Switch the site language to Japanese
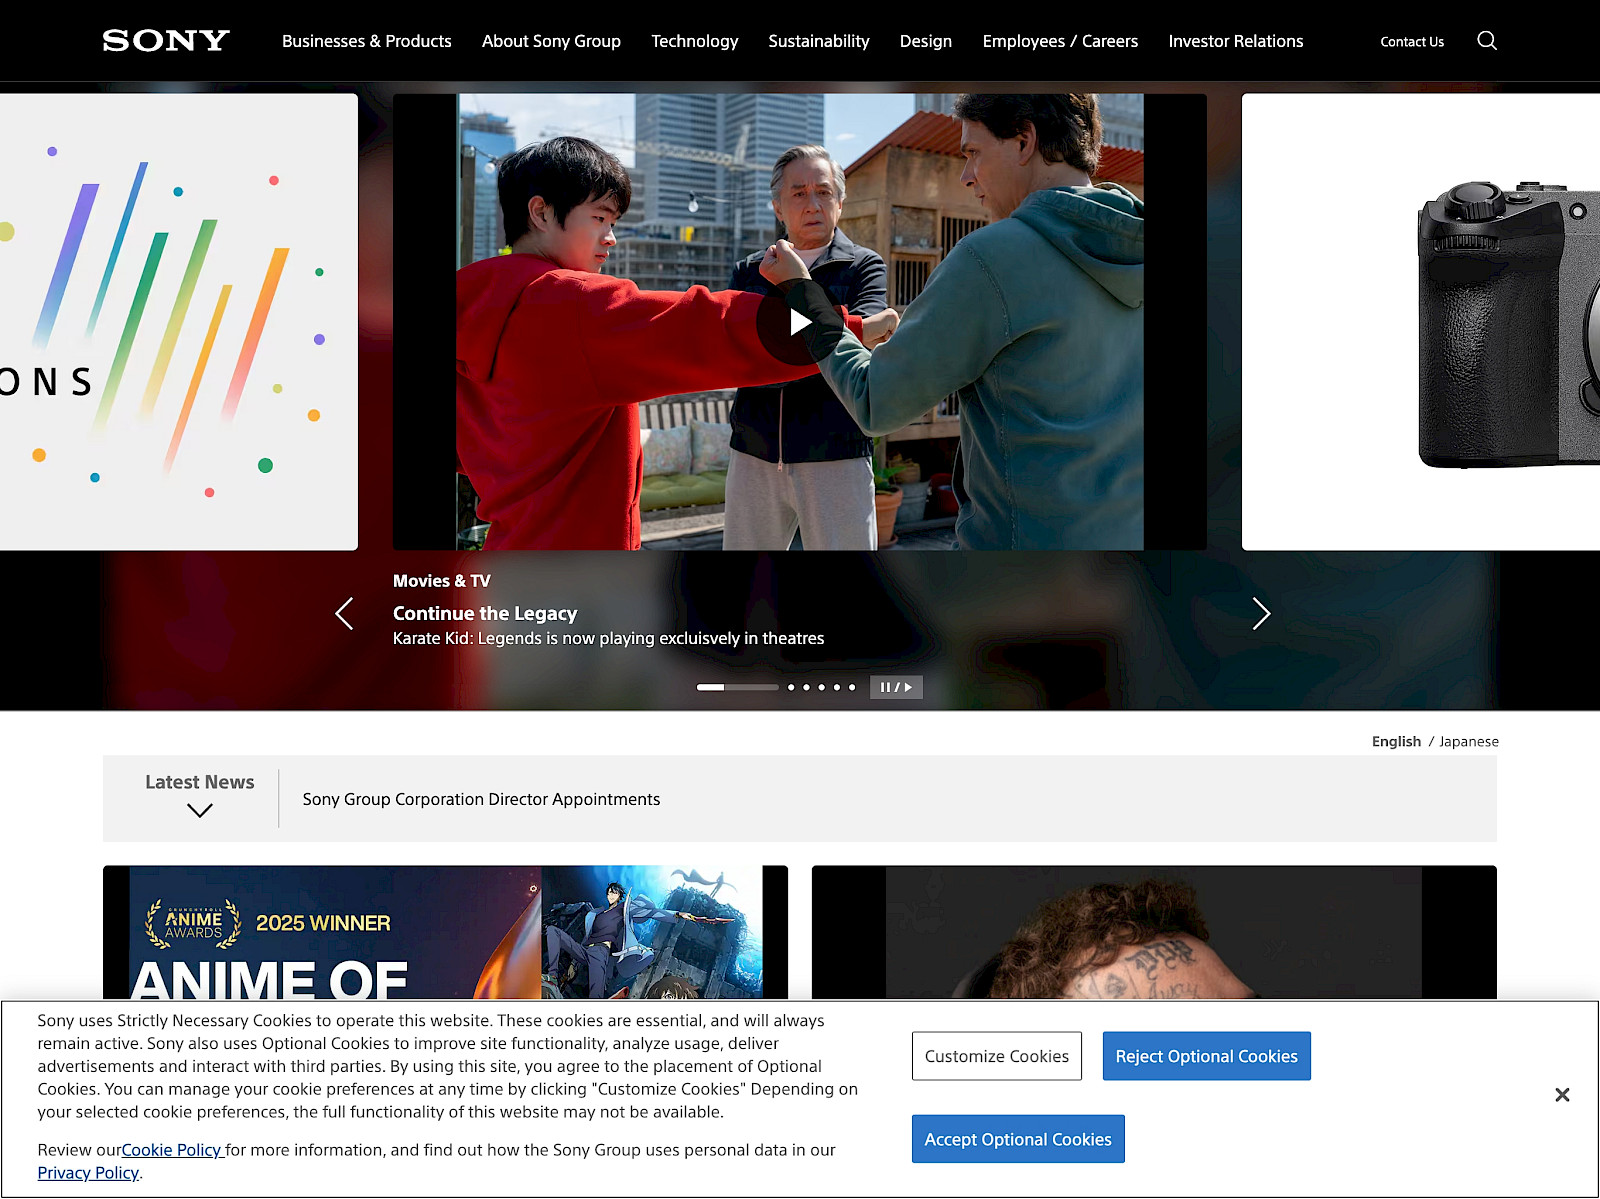Screen dimensions: 1600x1199 pyautogui.click(x=1469, y=741)
